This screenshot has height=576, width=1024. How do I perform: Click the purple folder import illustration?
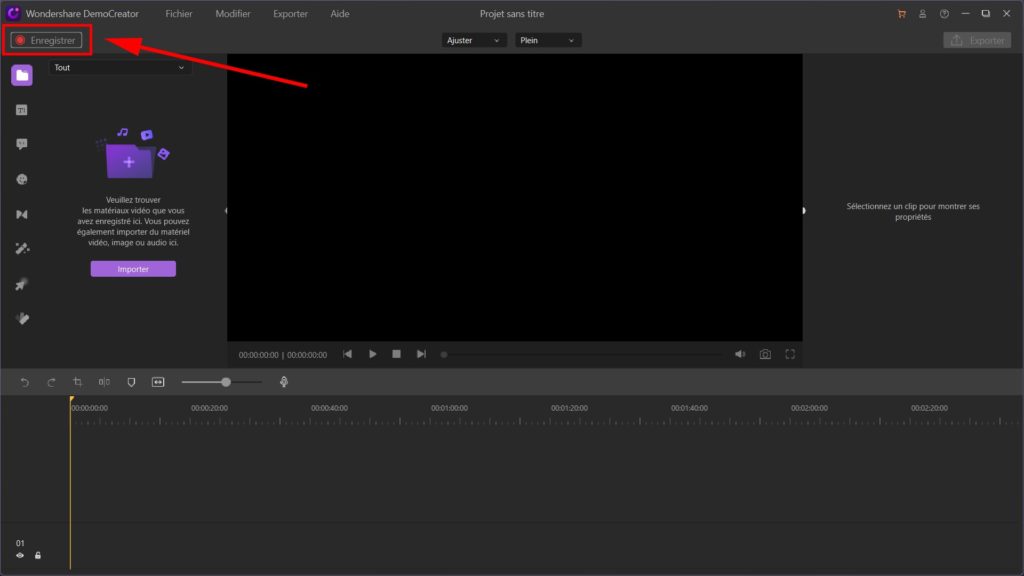[133, 154]
